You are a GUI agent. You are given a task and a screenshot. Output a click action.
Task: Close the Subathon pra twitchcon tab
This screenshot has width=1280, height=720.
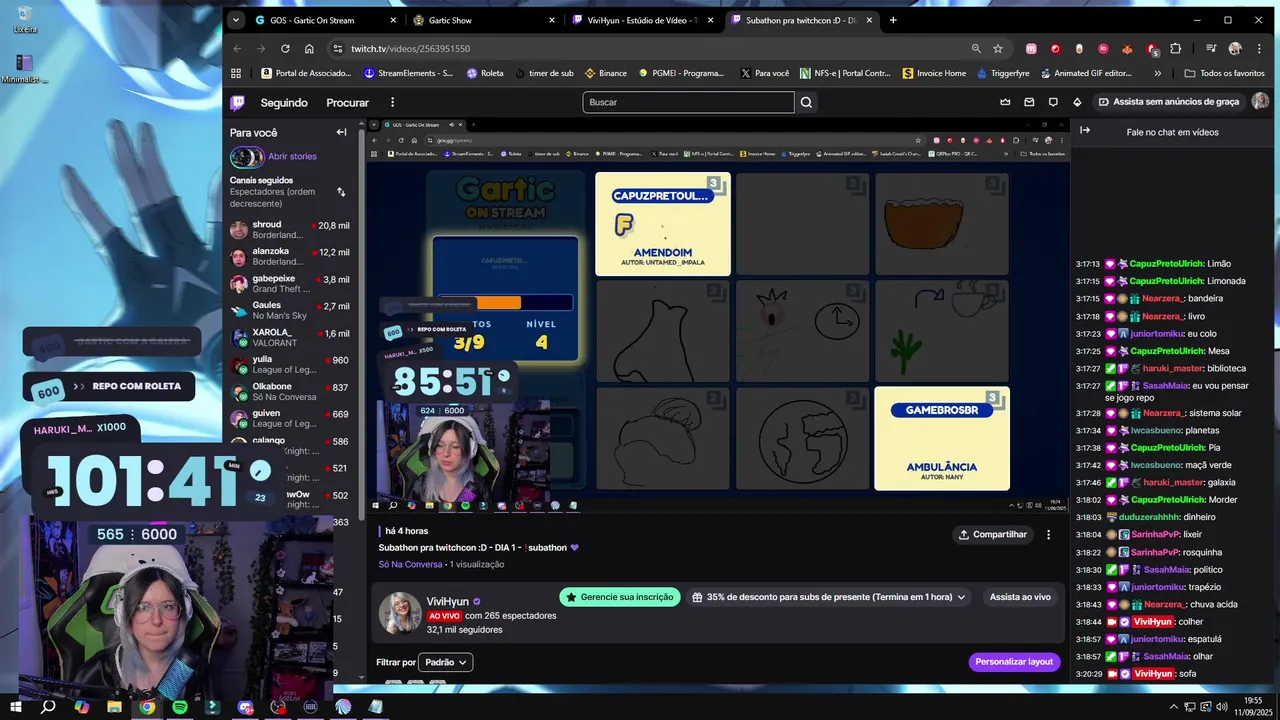click(869, 20)
